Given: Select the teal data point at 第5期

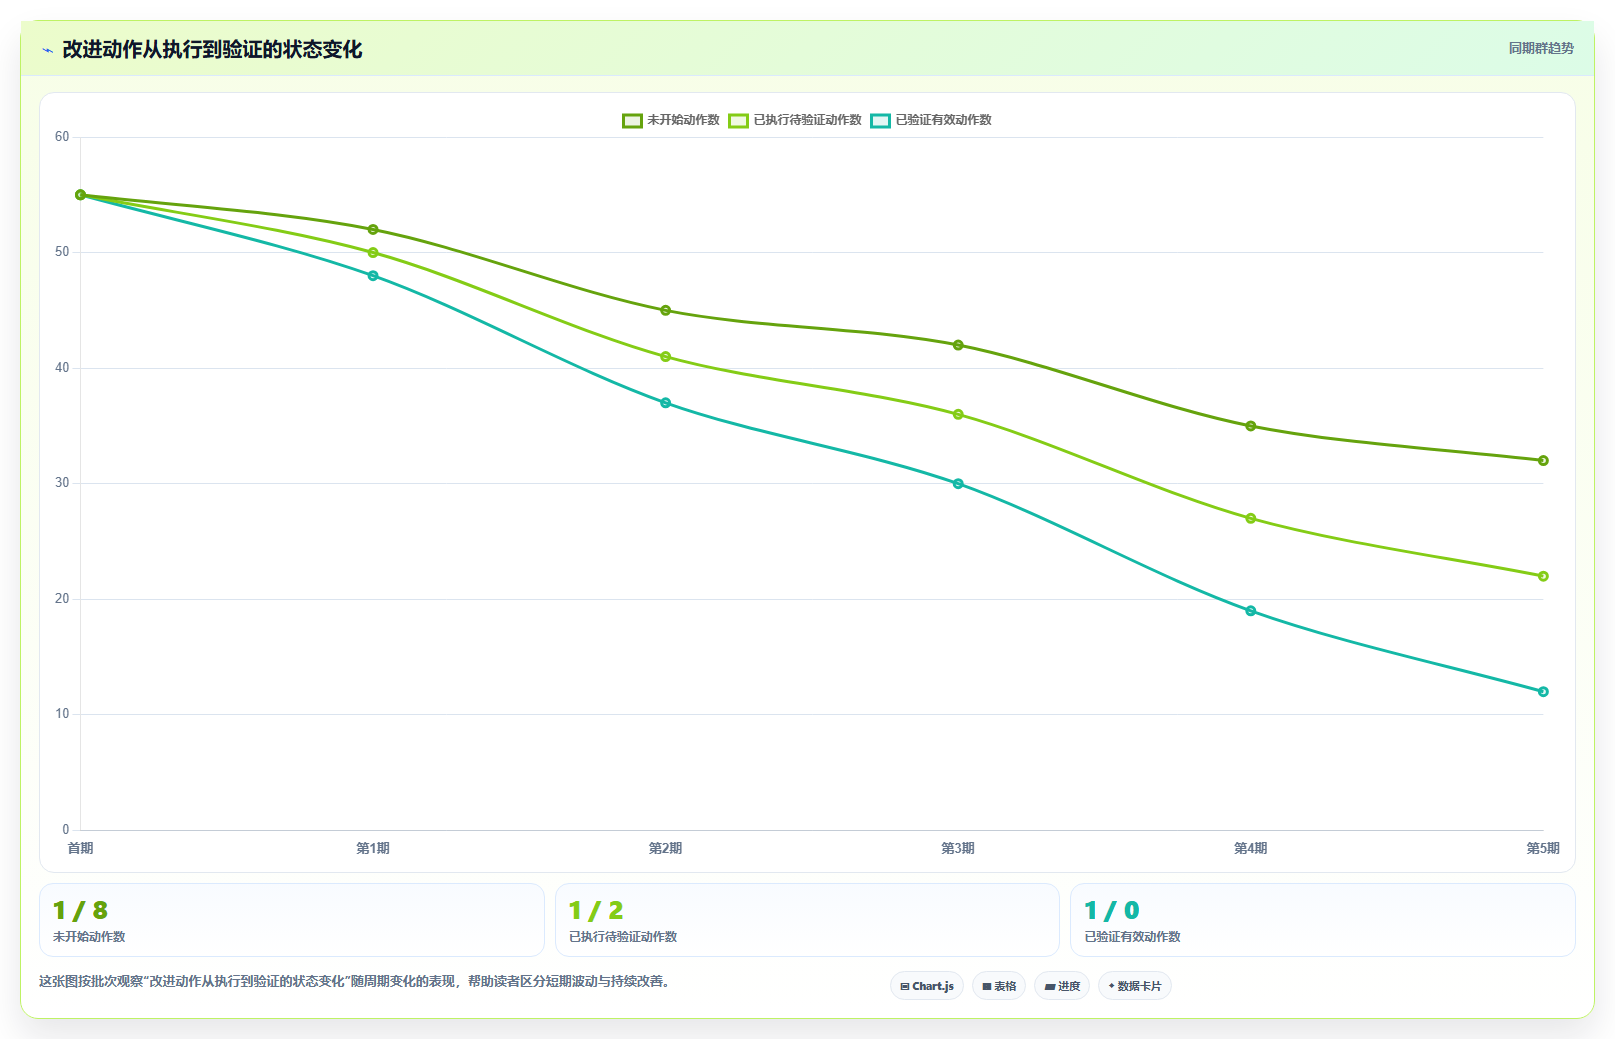Looking at the screenshot, I should (1543, 691).
